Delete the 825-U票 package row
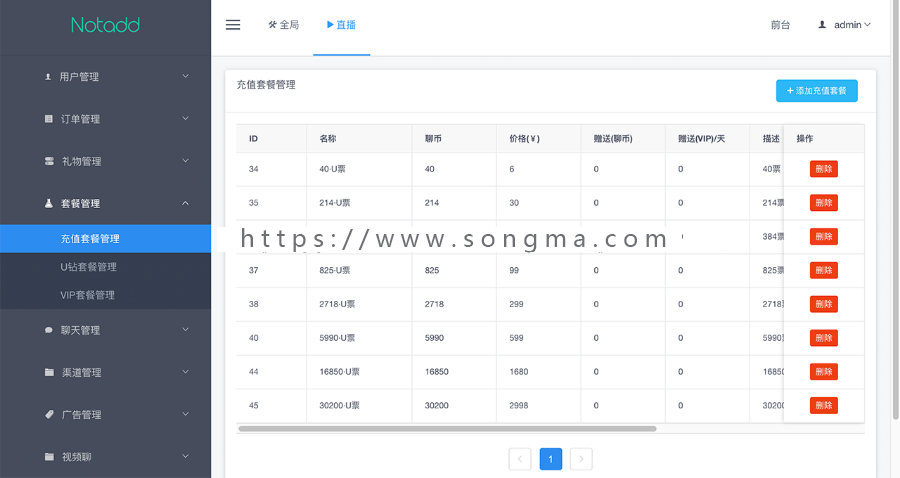Image resolution: width=900 pixels, height=478 pixels. coord(824,270)
